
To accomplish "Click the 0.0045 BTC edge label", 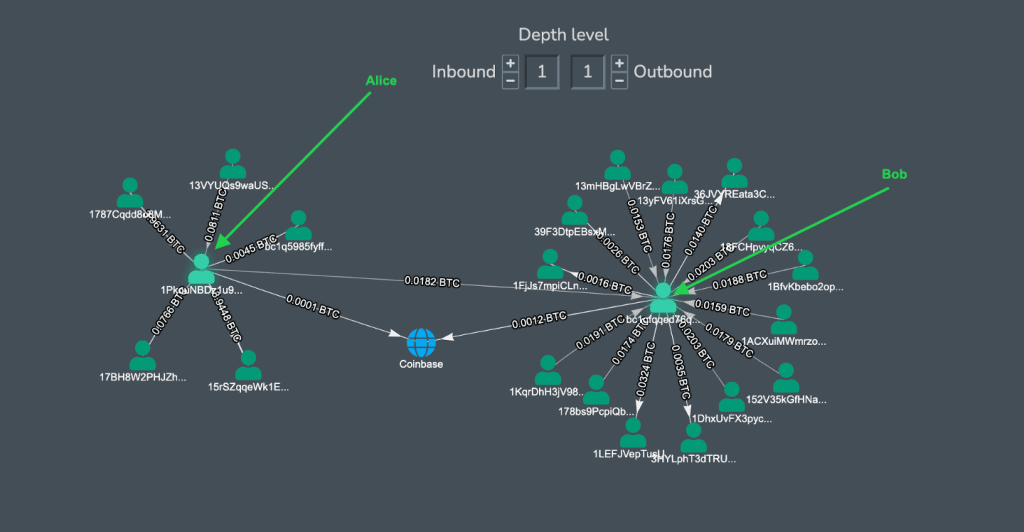I will (x=251, y=250).
